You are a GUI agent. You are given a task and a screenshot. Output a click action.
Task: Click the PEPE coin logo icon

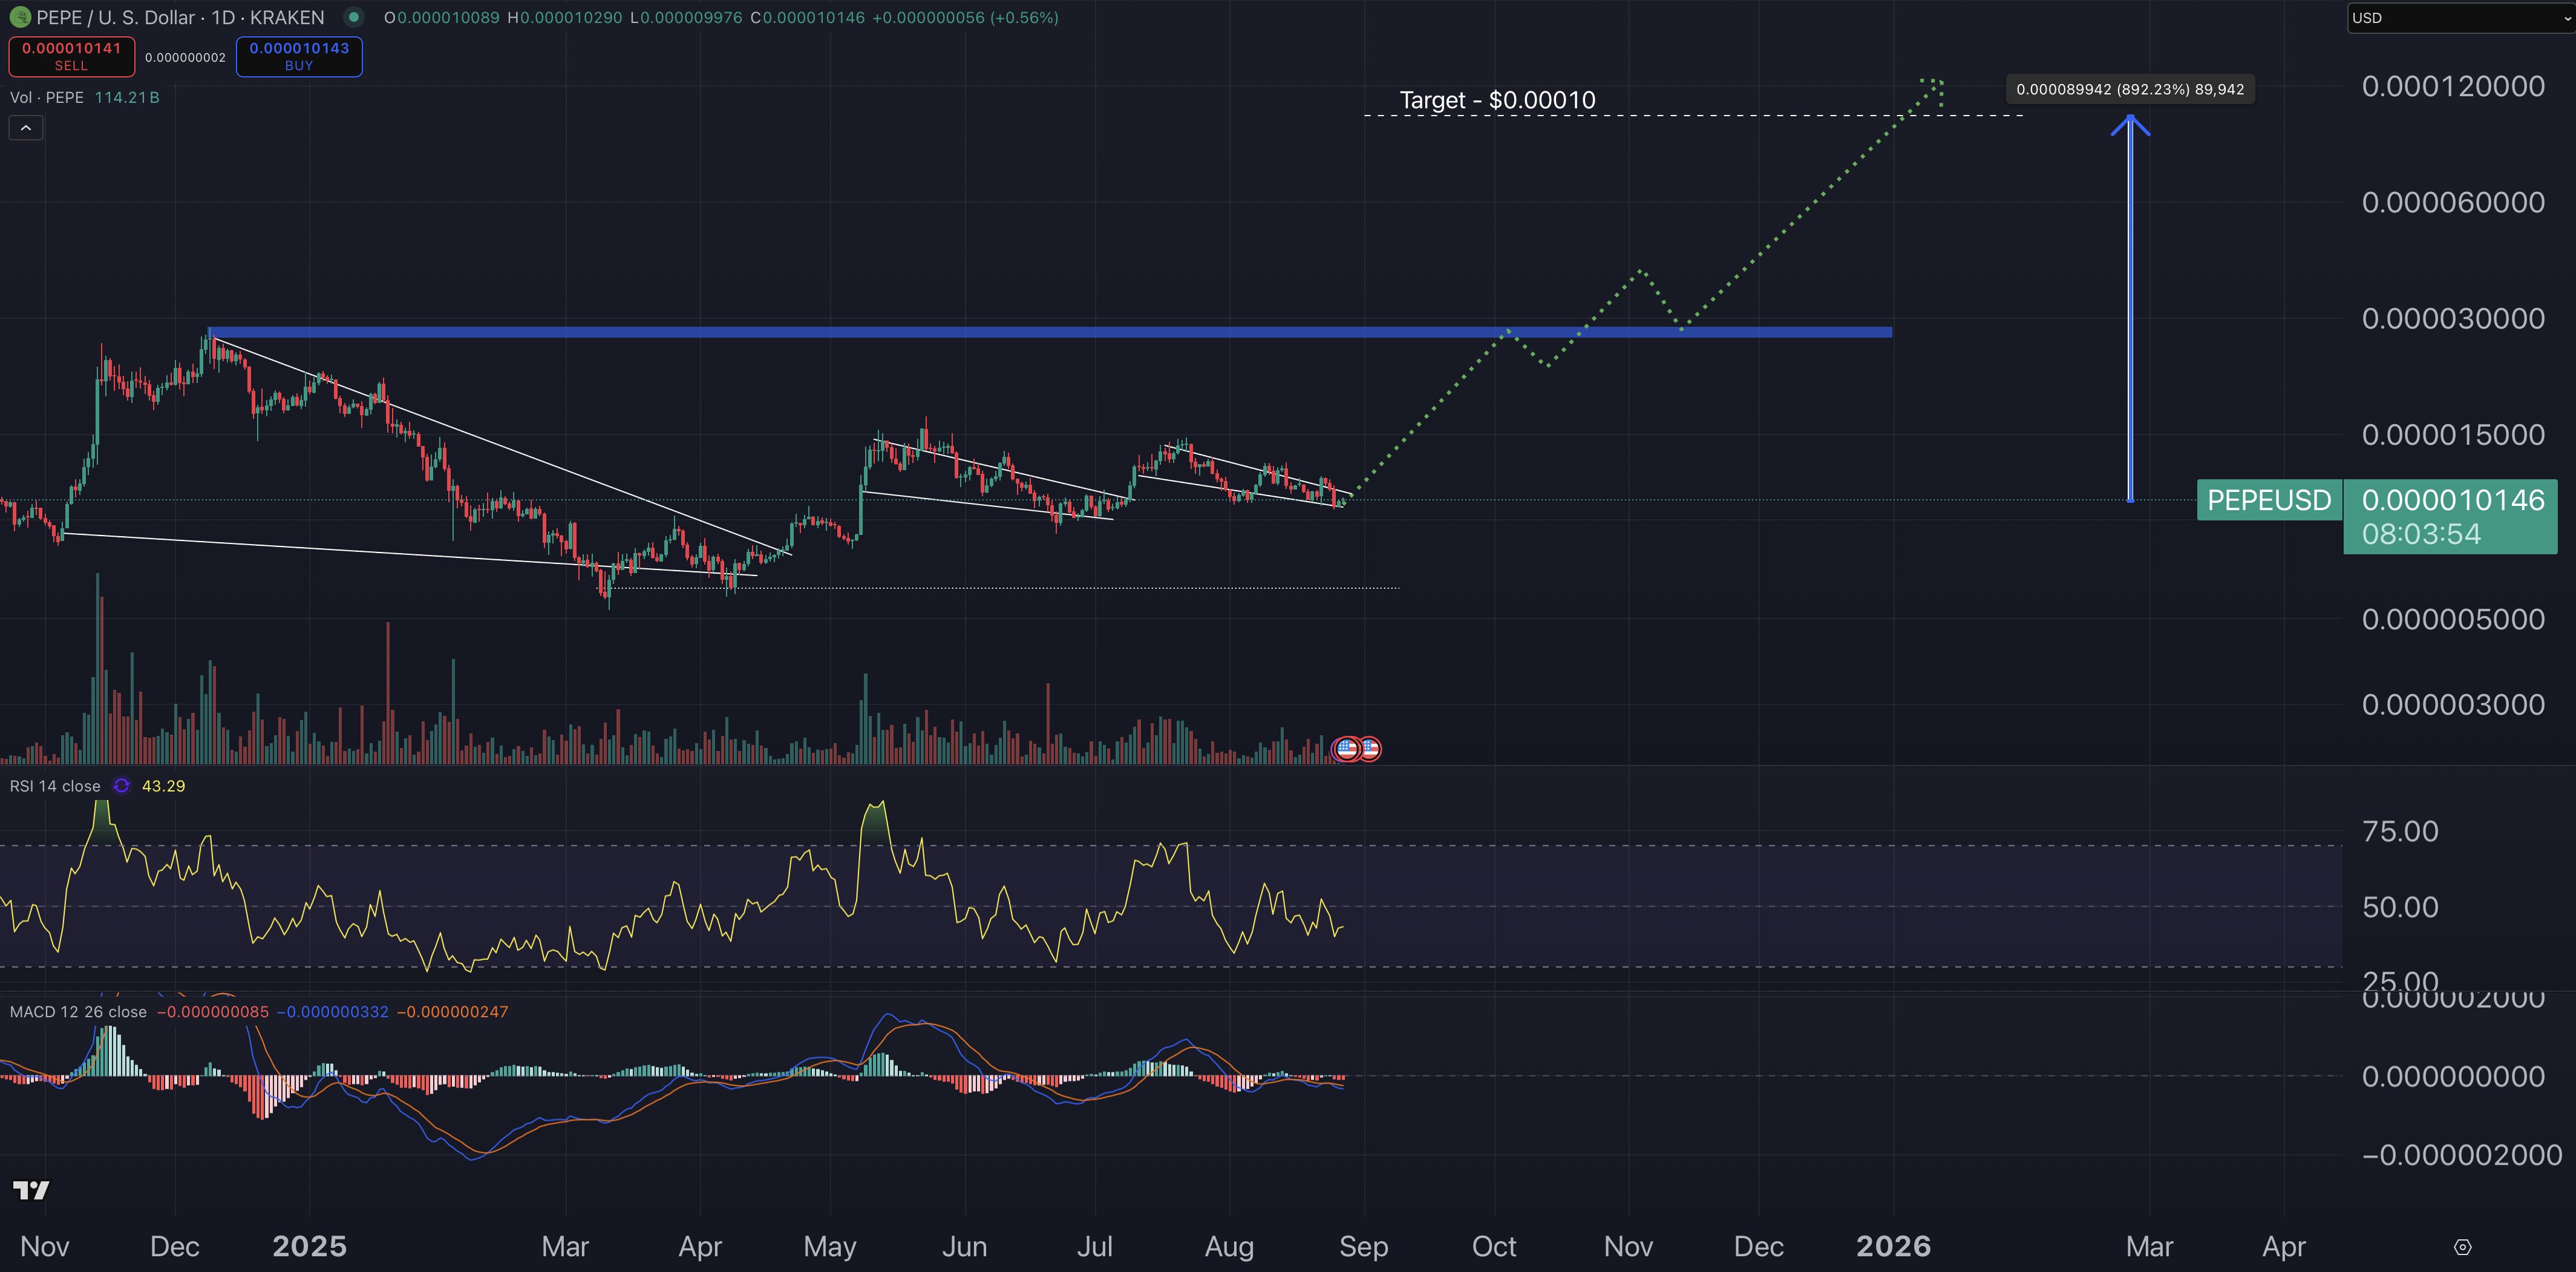(20, 17)
